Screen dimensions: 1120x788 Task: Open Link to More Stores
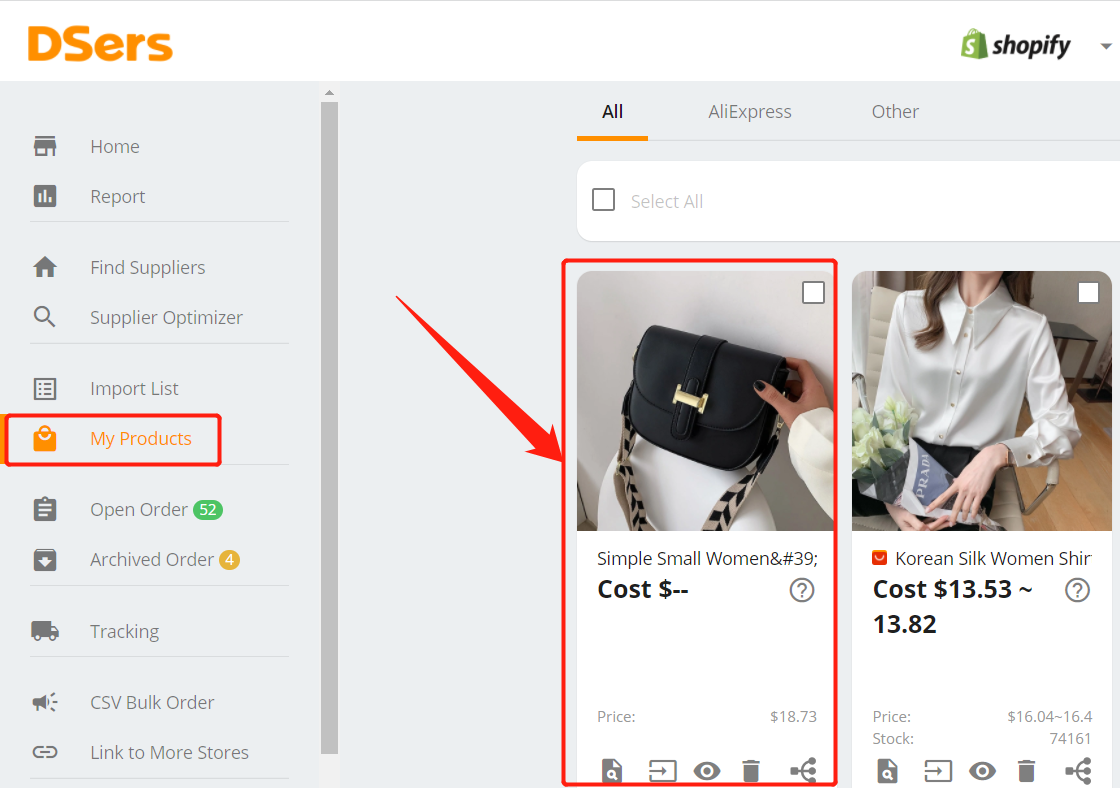pyautogui.click(x=169, y=752)
